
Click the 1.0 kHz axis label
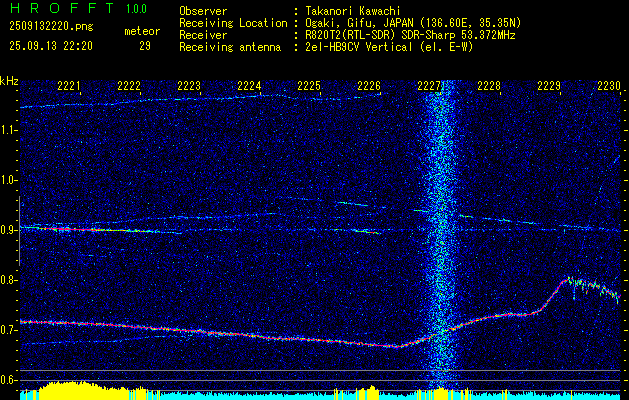pos(8,180)
